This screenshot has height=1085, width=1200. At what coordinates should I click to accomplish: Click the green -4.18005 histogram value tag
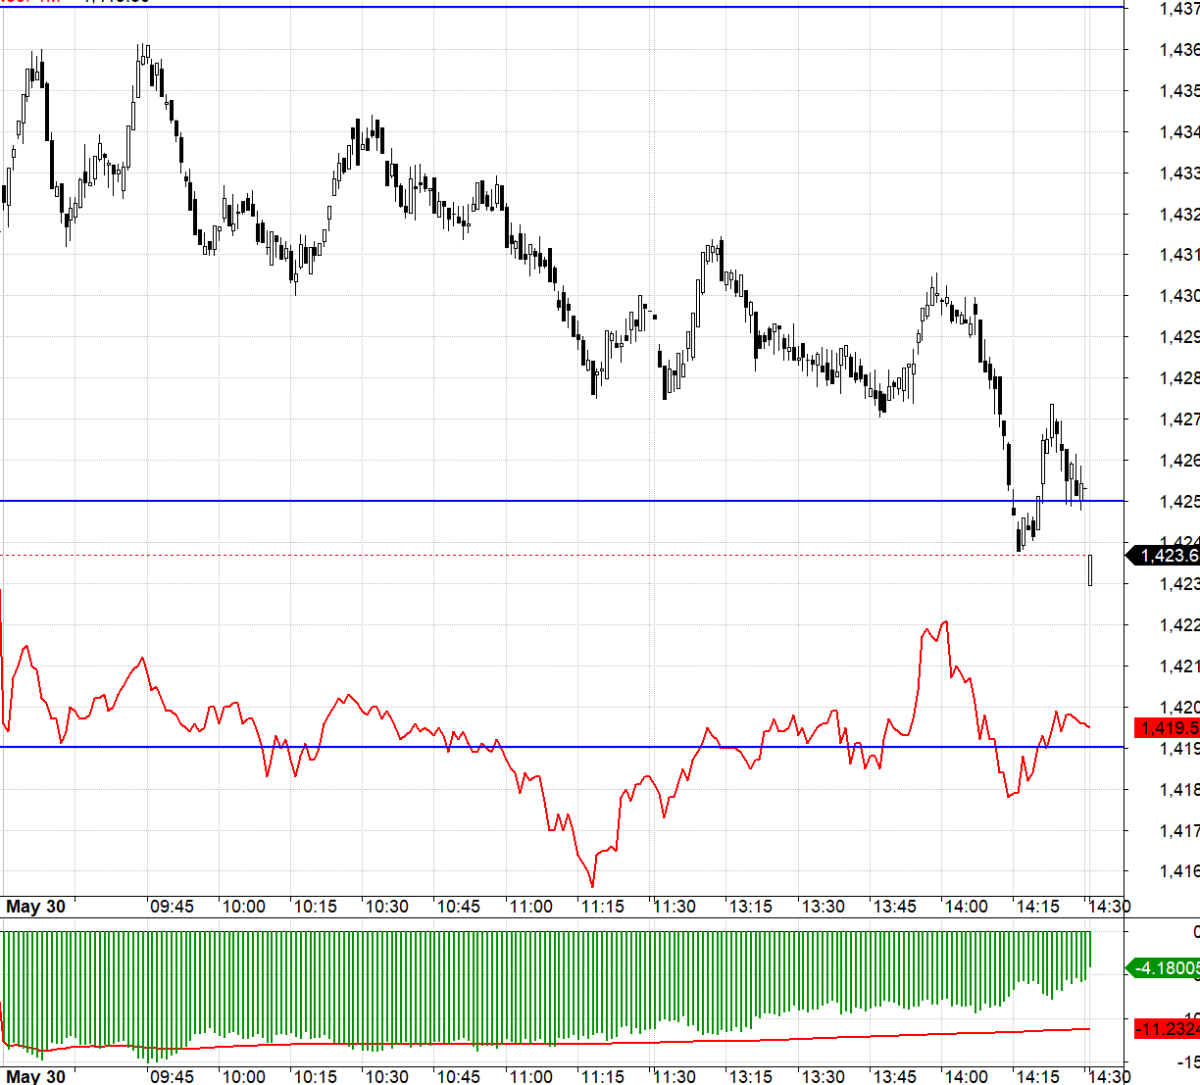coord(1166,968)
